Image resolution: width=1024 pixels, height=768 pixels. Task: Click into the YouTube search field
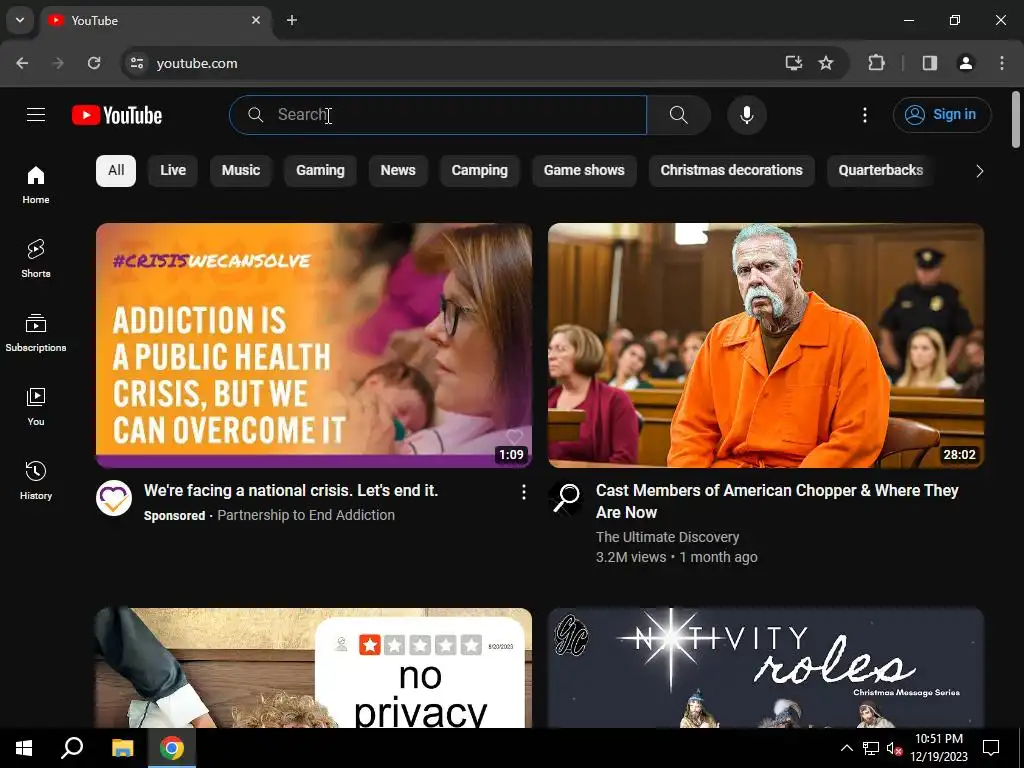[x=438, y=115]
